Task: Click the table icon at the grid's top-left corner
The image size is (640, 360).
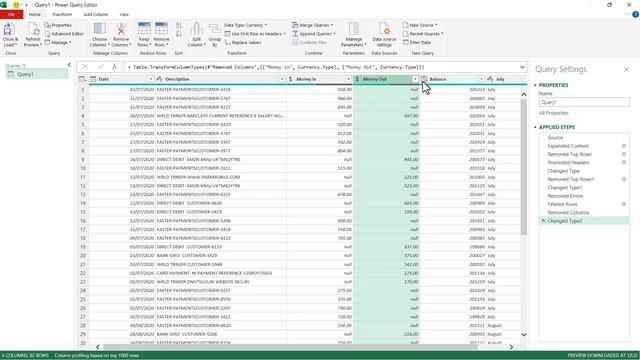Action: 82,79
